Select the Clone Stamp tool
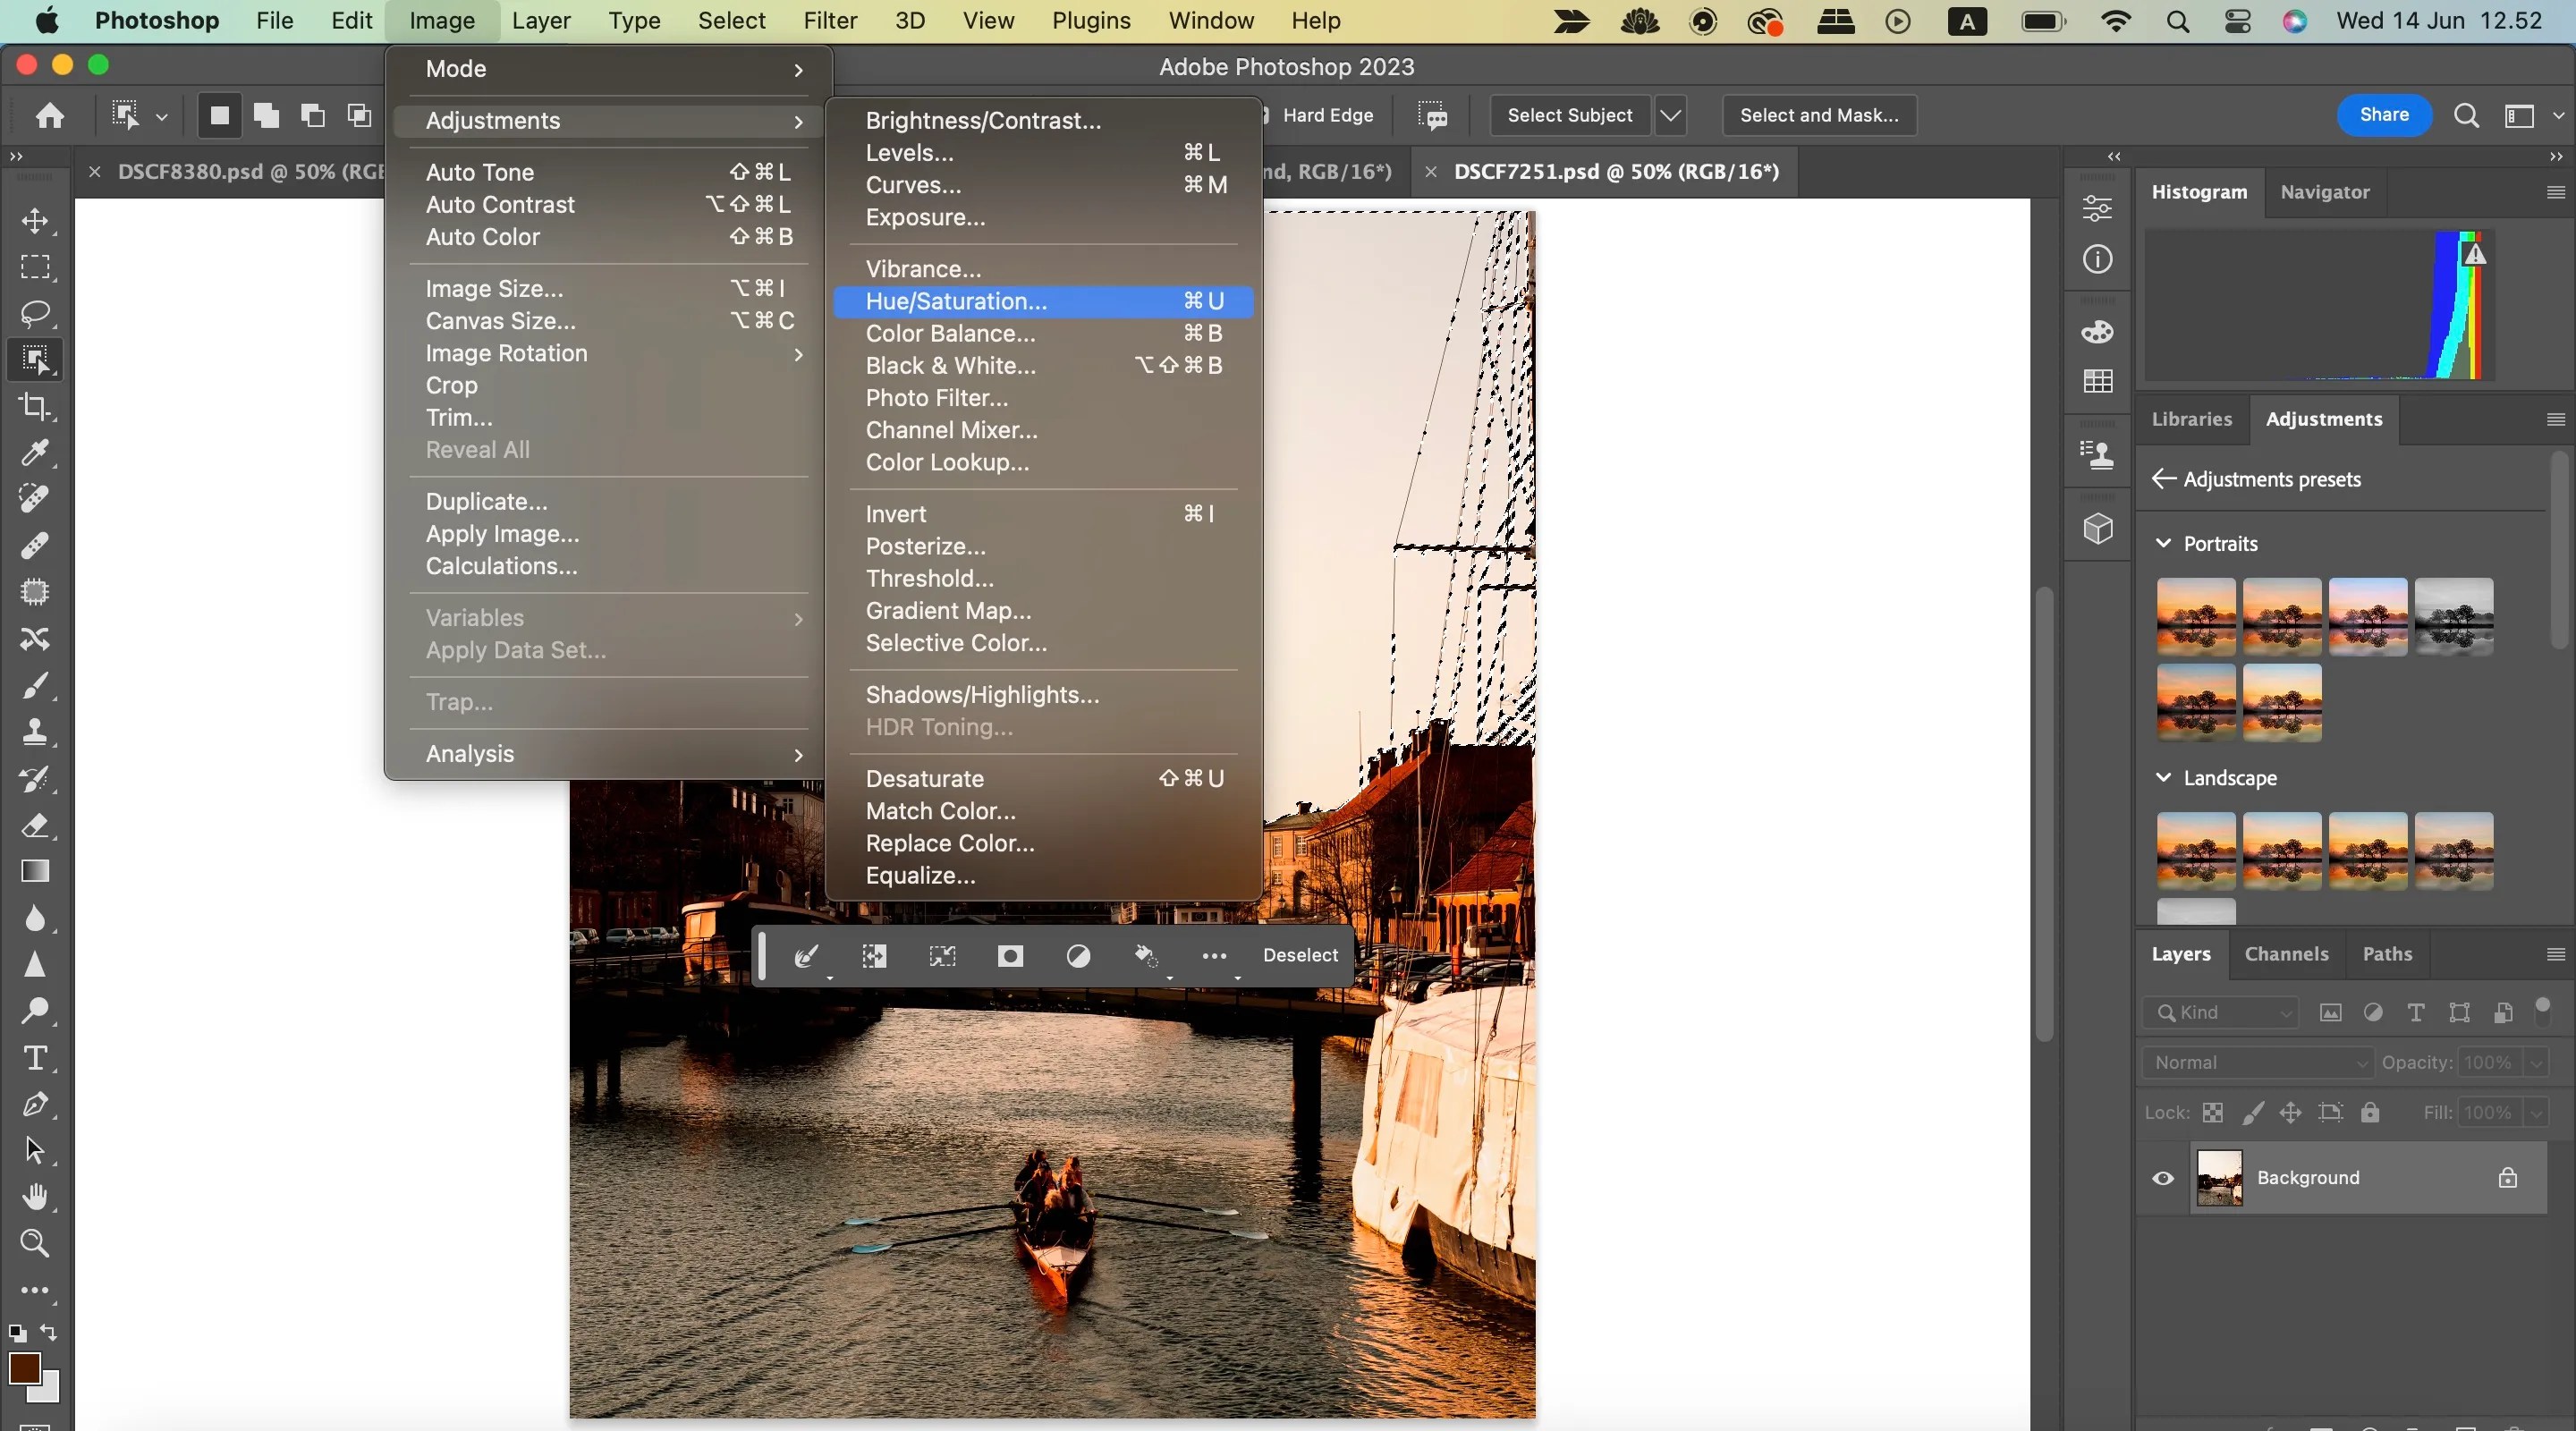The width and height of the screenshot is (2576, 1431). pyautogui.click(x=35, y=732)
